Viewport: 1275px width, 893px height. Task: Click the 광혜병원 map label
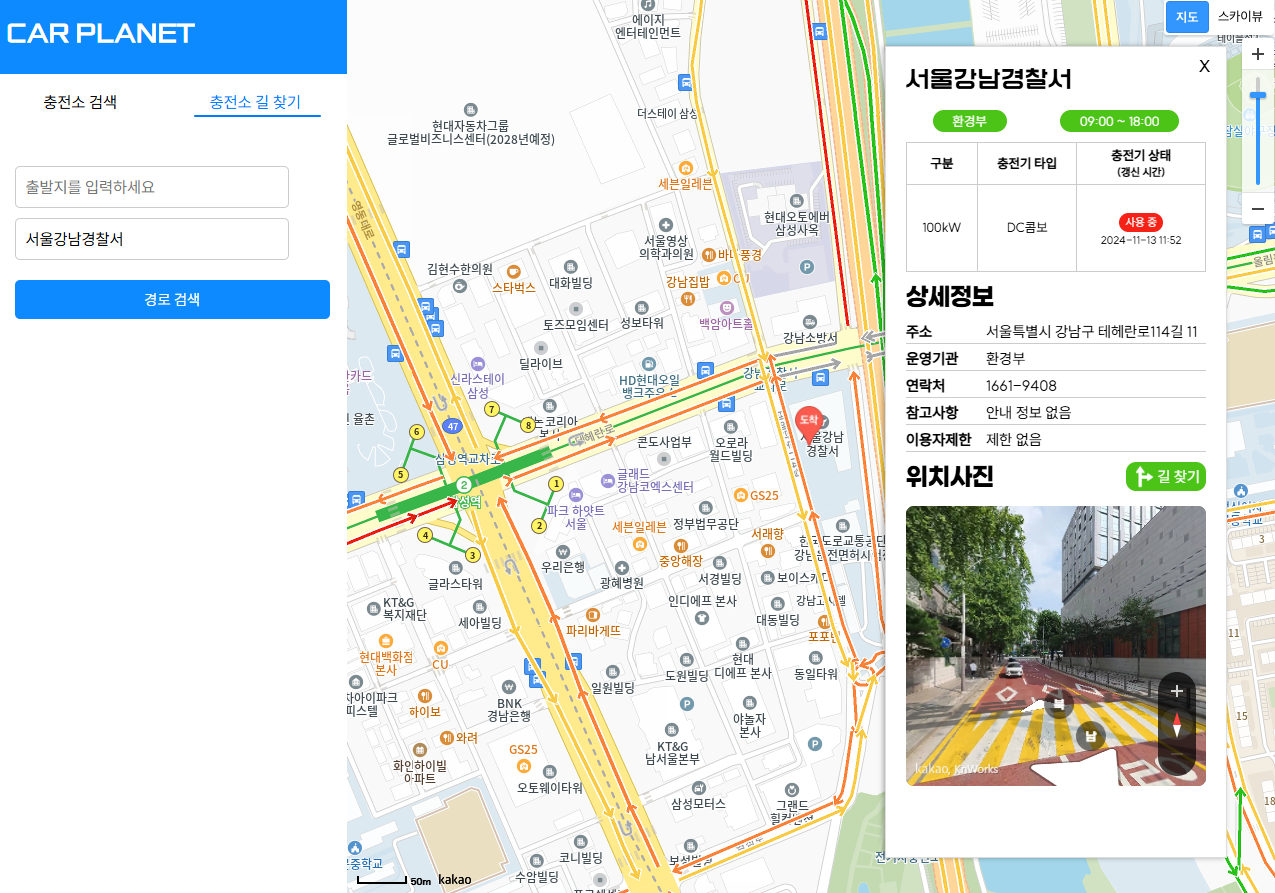pos(622,582)
